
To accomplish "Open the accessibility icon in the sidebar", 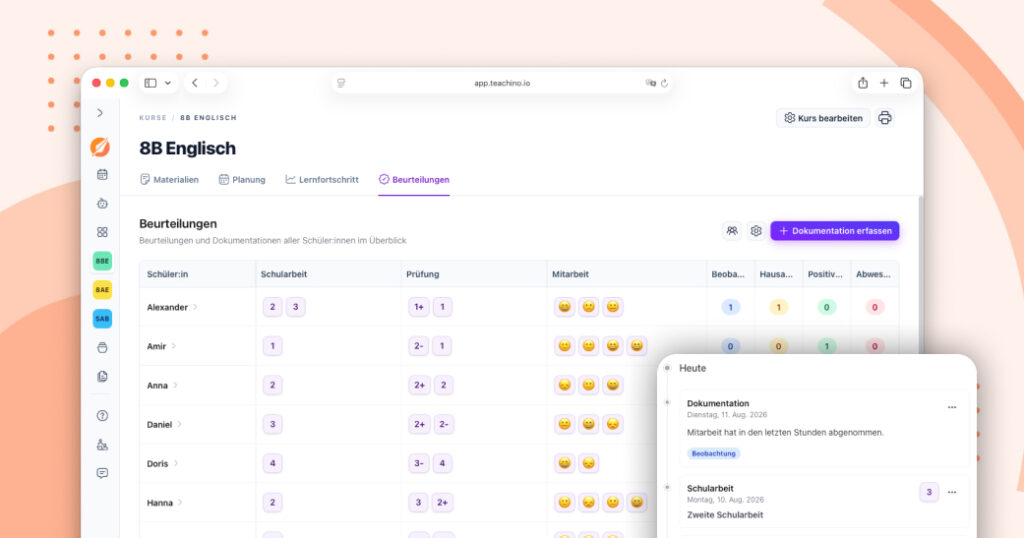I will pos(103,445).
